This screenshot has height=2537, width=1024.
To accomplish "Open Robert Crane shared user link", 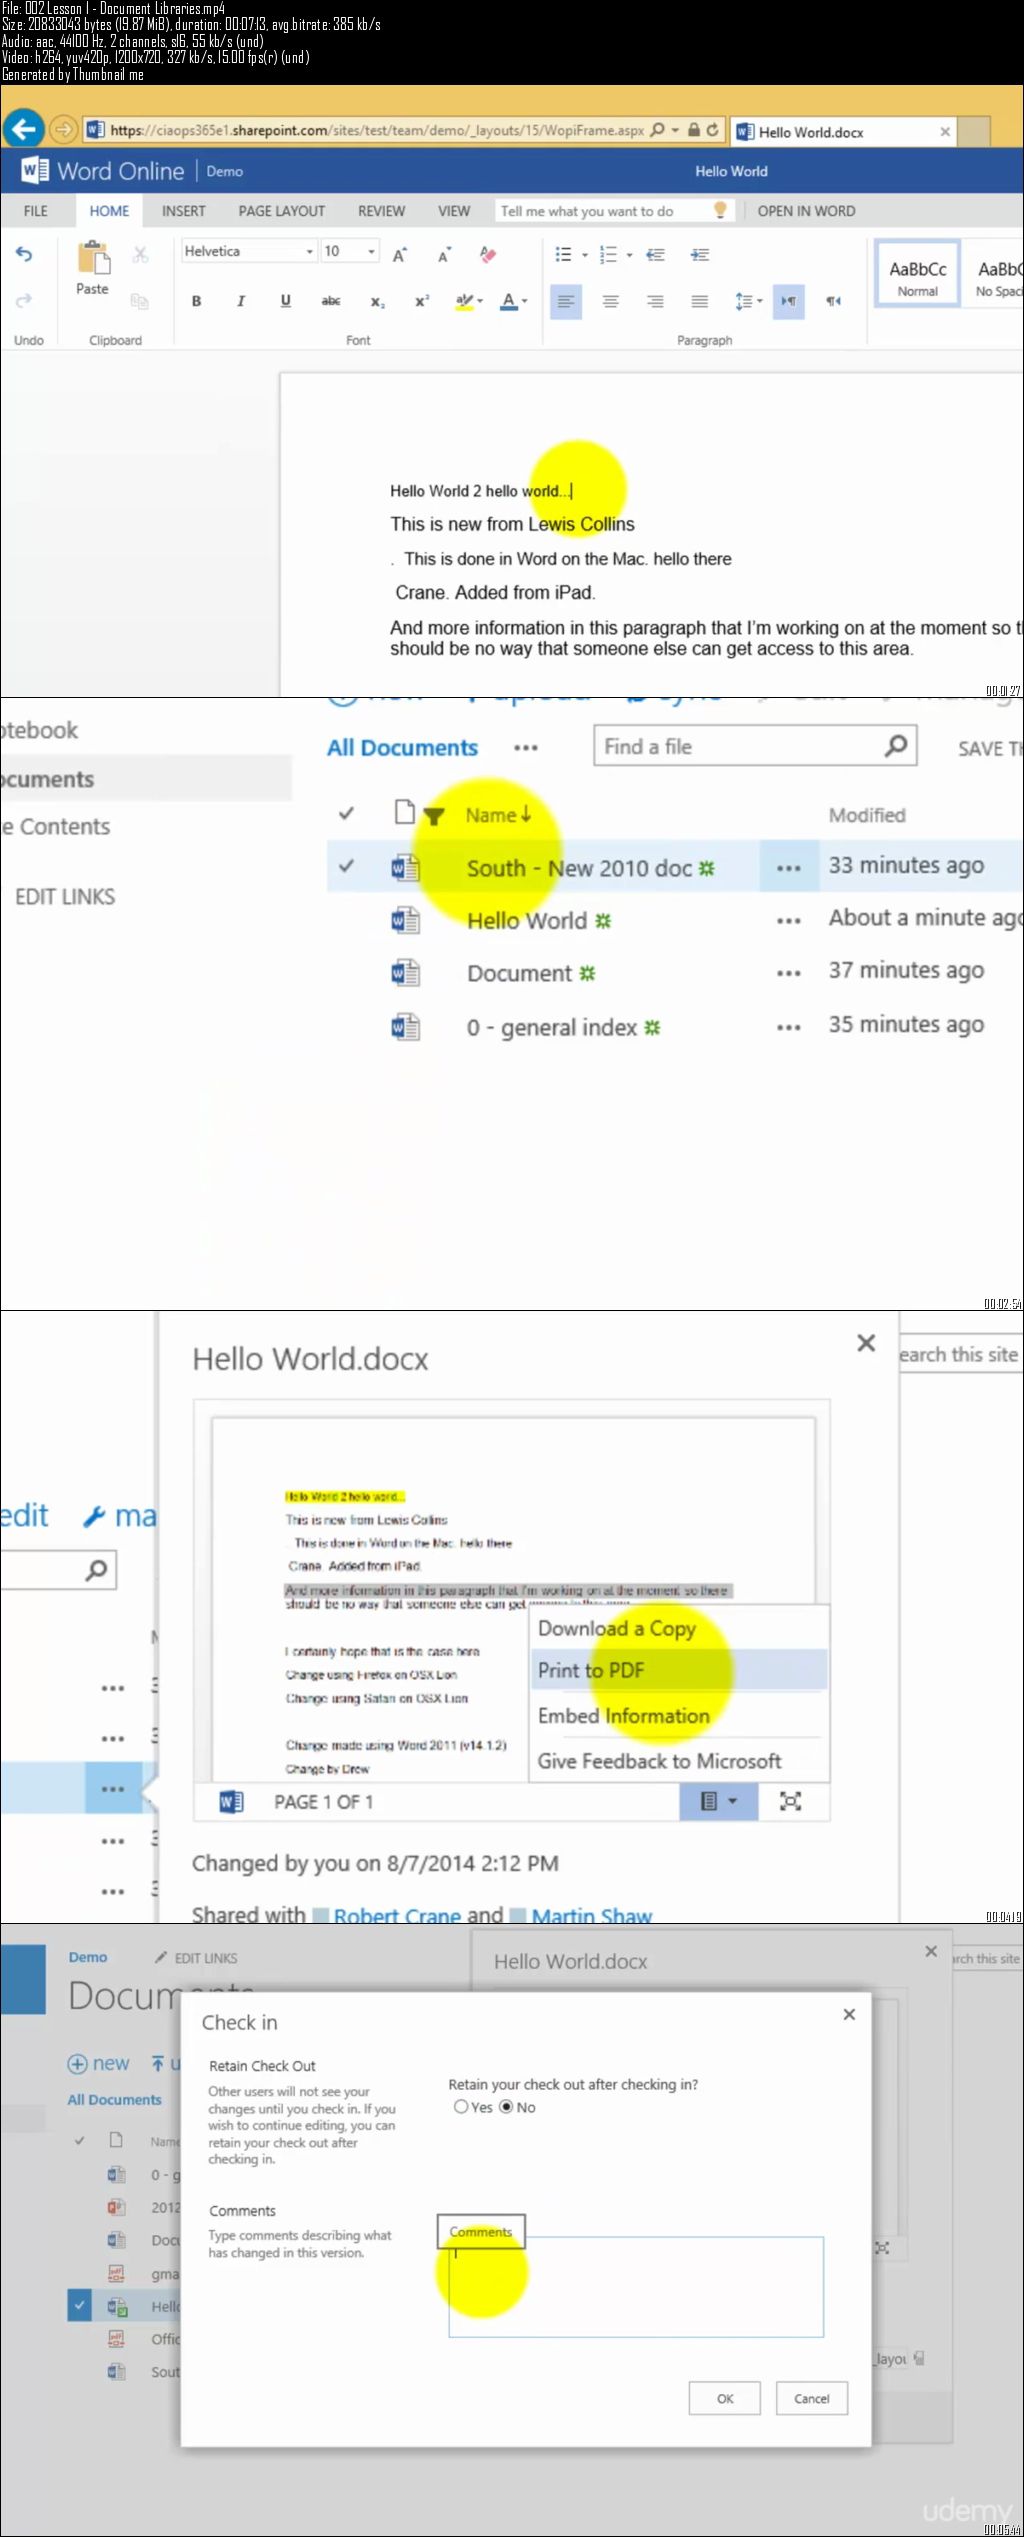I will pyautogui.click(x=397, y=1916).
